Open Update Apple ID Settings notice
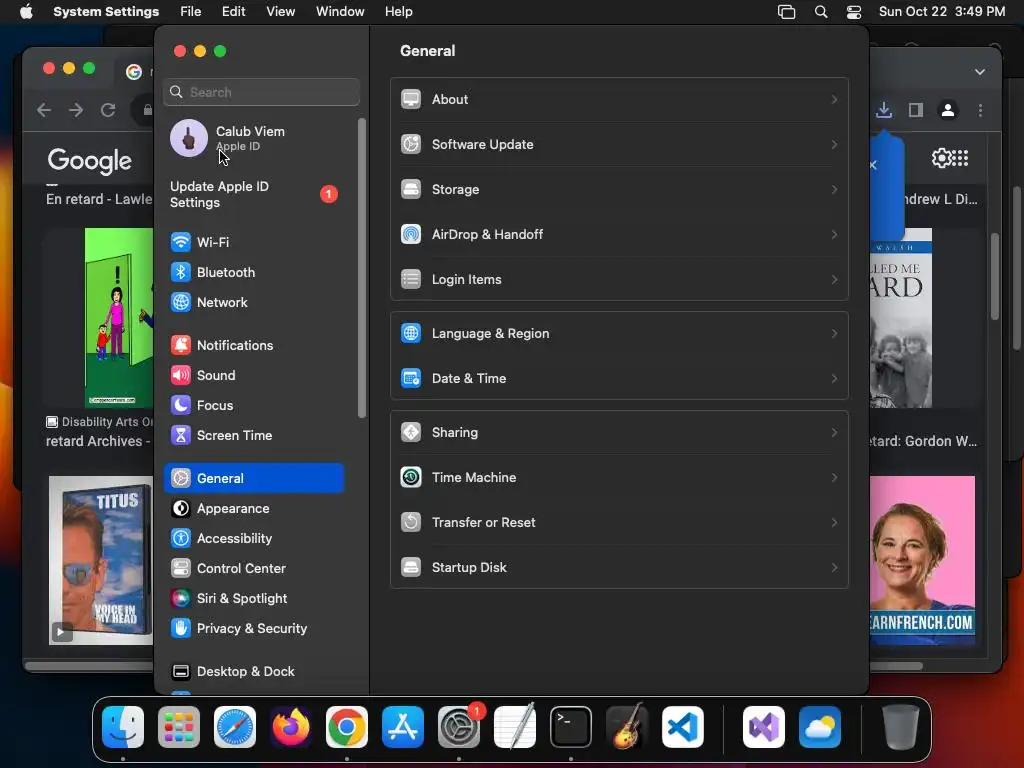This screenshot has height=768, width=1024. pyautogui.click(x=253, y=195)
